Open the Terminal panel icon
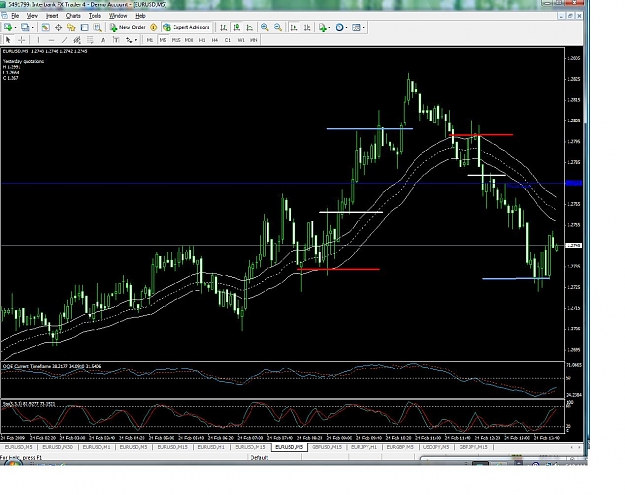This screenshot has width=625, height=495. coord(85,28)
